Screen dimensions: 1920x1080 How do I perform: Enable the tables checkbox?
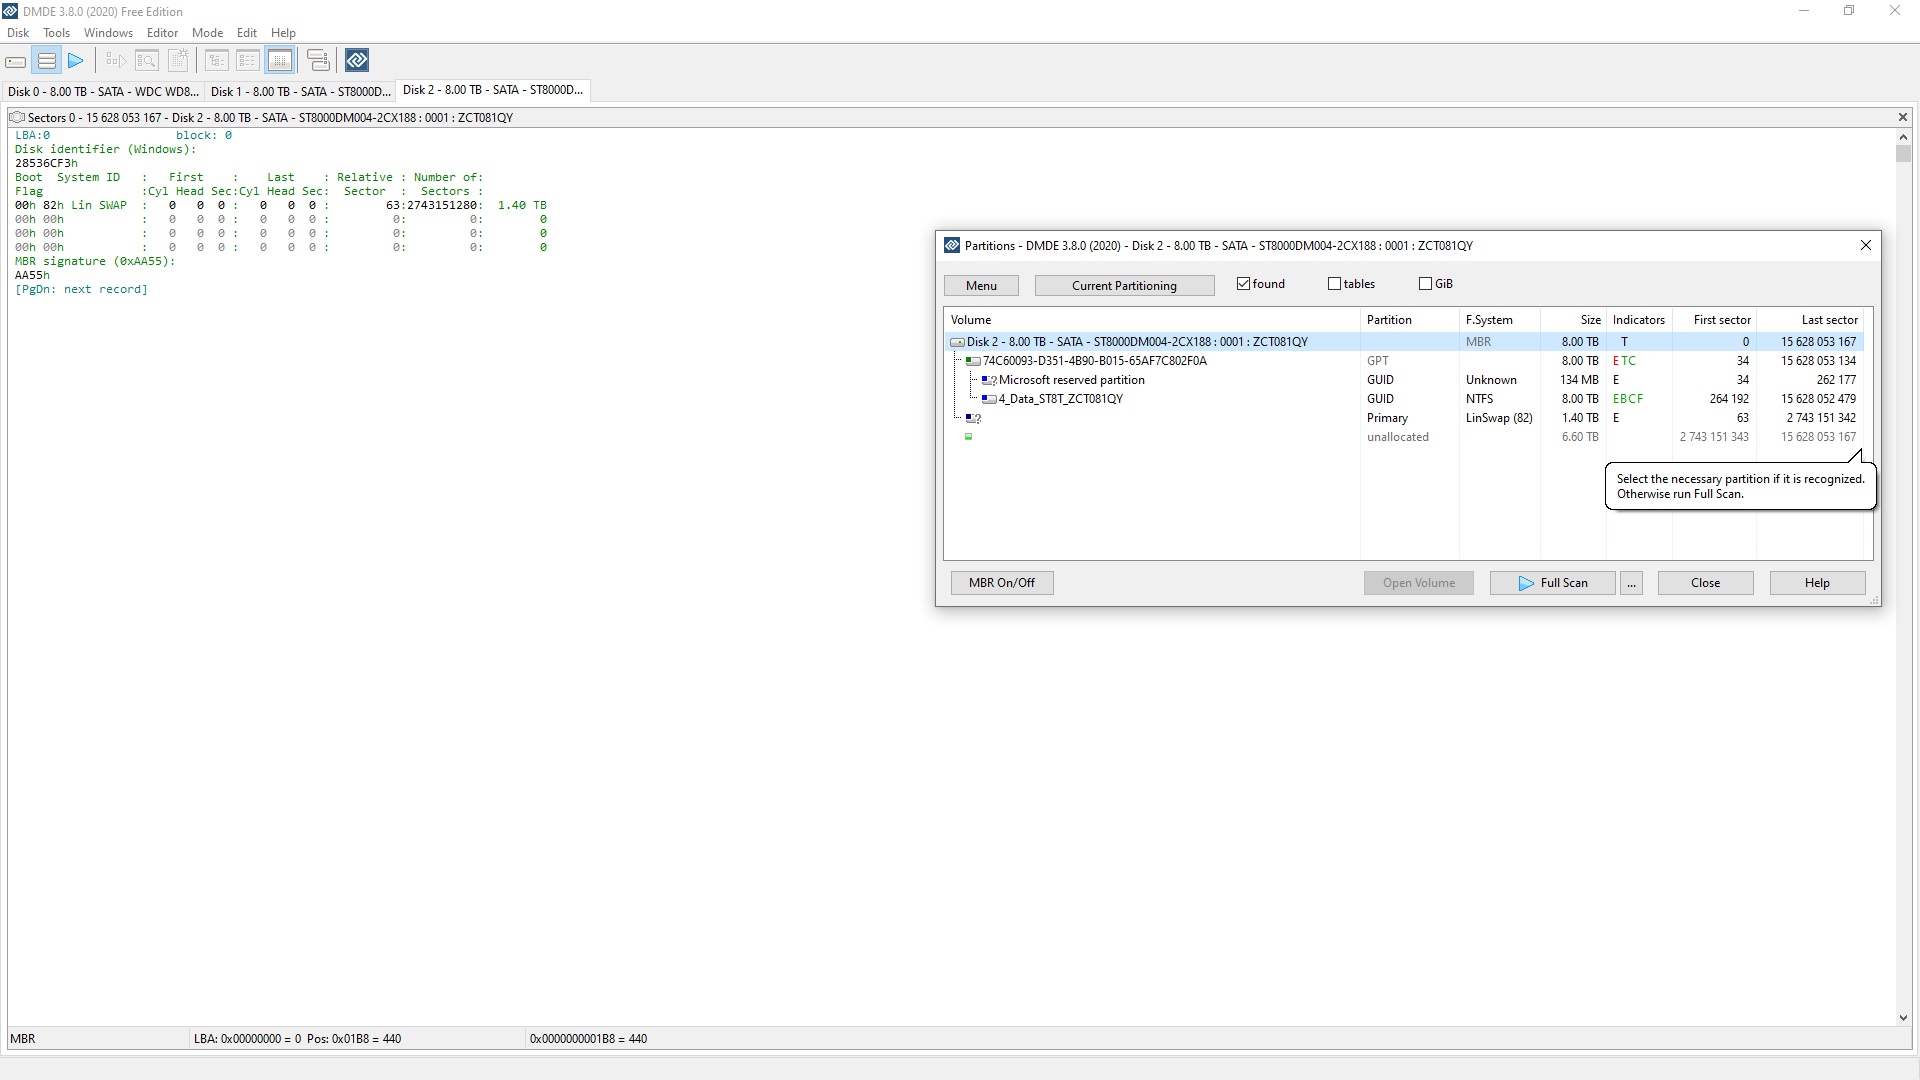coord(1334,284)
